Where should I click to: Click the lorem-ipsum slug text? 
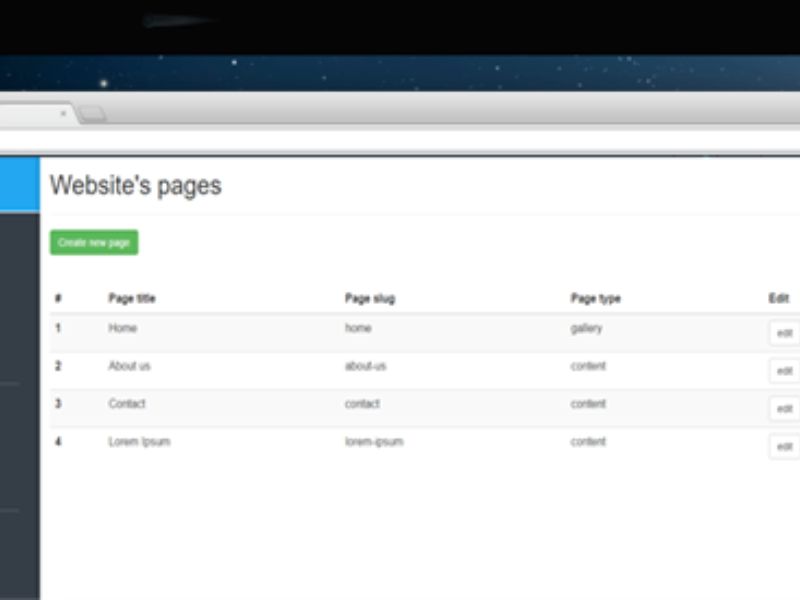click(374, 442)
